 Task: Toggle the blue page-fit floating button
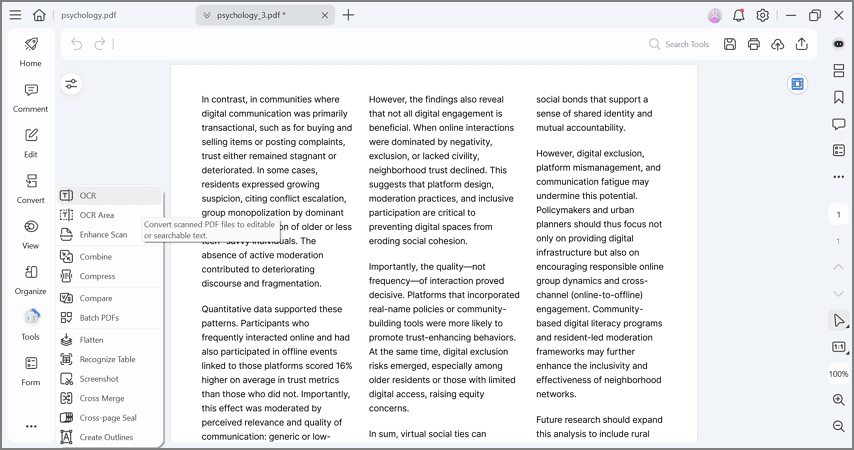(797, 84)
